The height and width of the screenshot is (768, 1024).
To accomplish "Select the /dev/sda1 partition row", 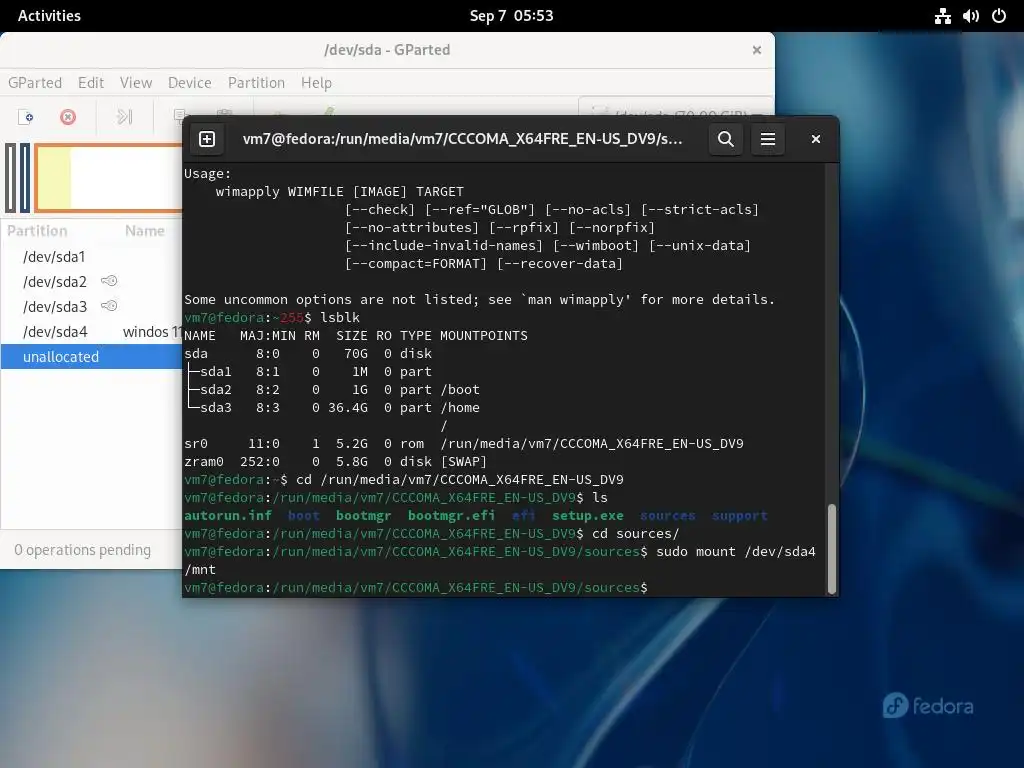I will pos(91,257).
